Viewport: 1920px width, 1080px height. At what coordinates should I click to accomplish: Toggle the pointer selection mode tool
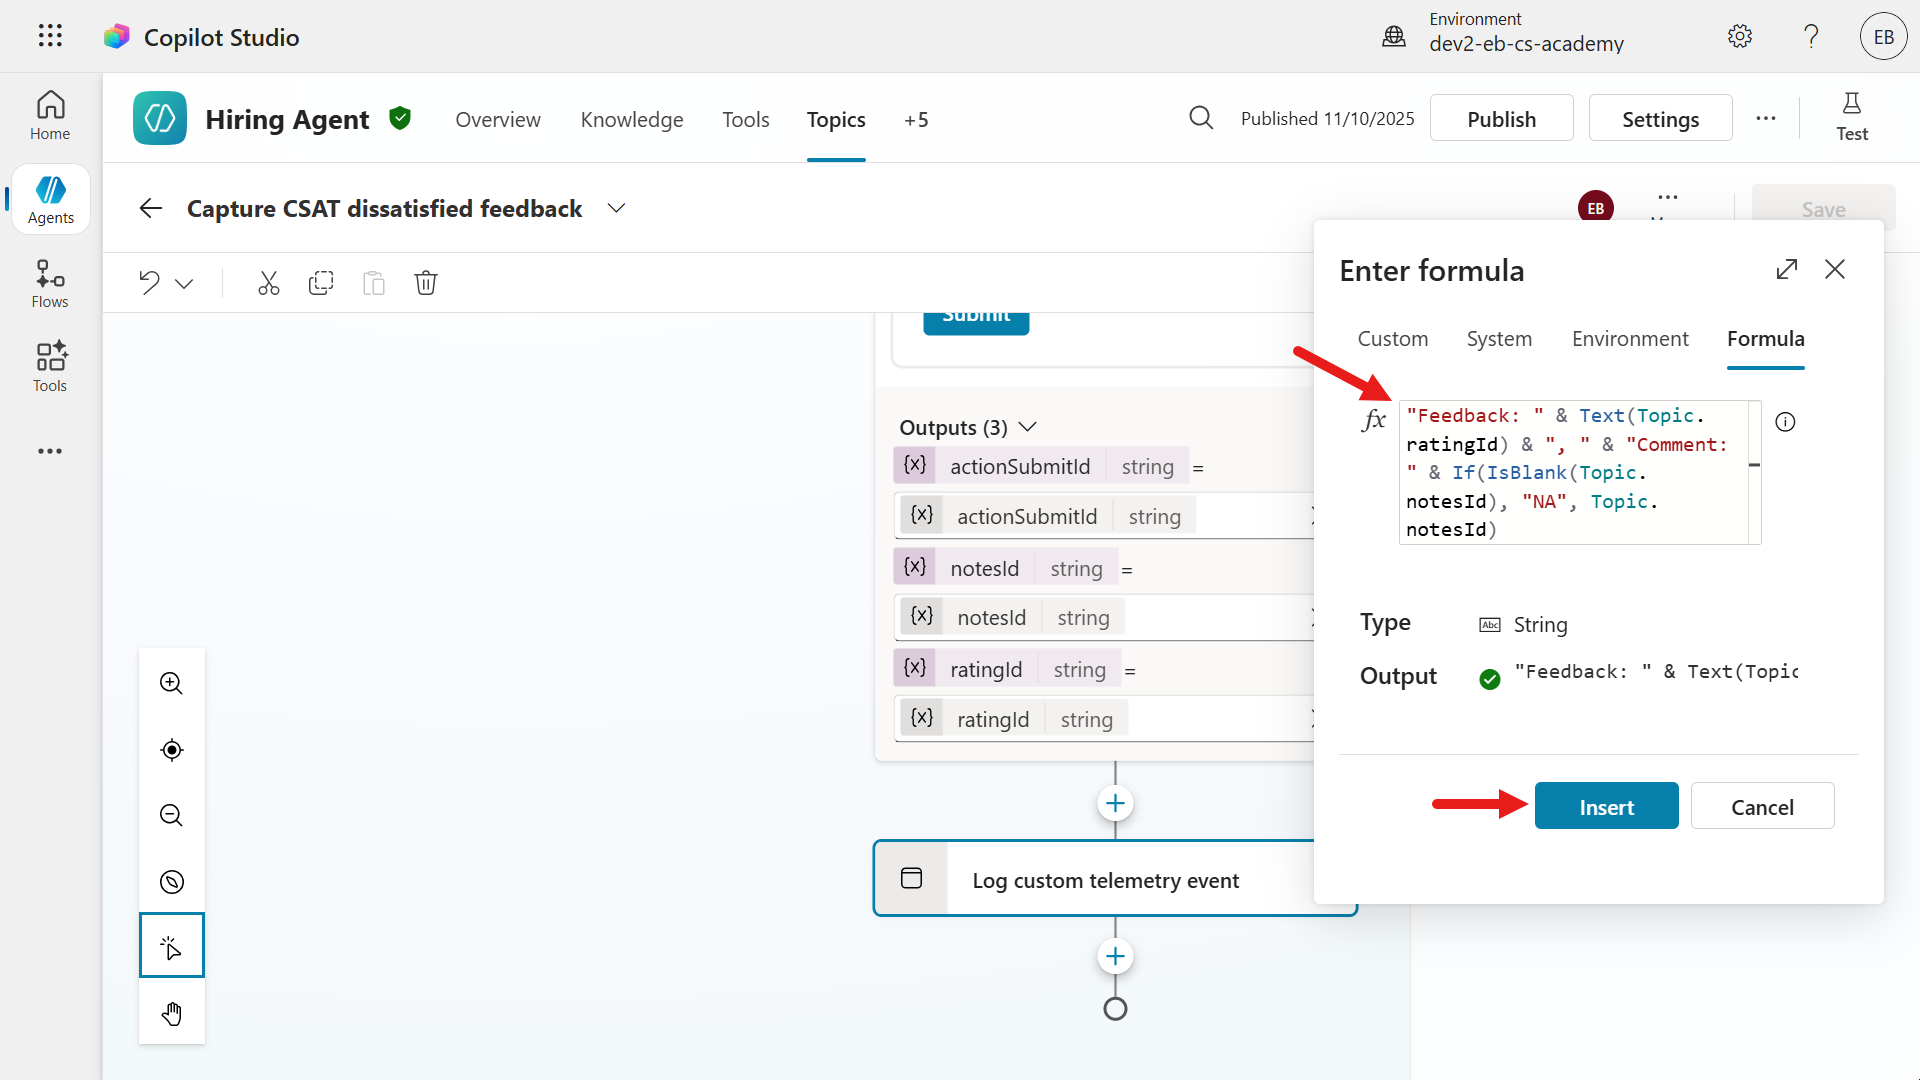click(172, 946)
